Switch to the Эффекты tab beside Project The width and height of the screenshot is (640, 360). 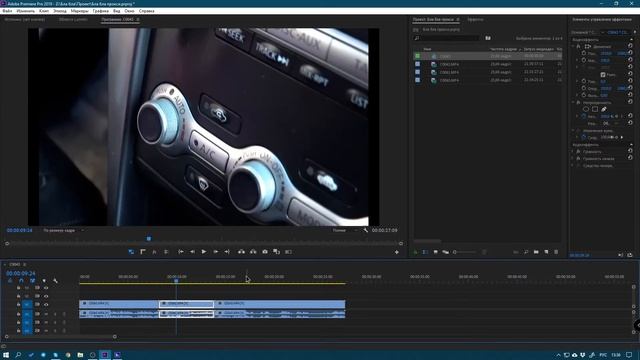tap(475, 19)
